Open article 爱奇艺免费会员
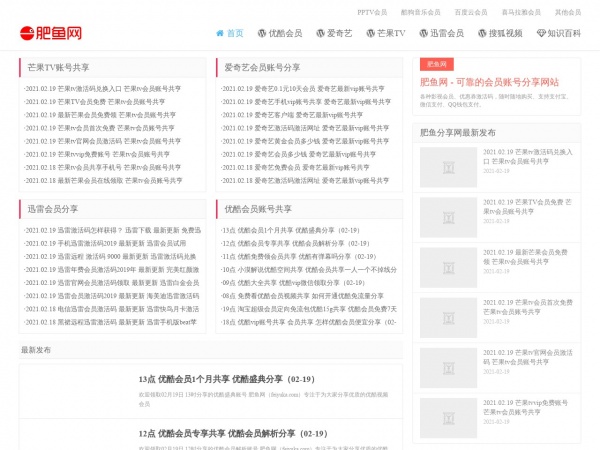 (x=295, y=167)
